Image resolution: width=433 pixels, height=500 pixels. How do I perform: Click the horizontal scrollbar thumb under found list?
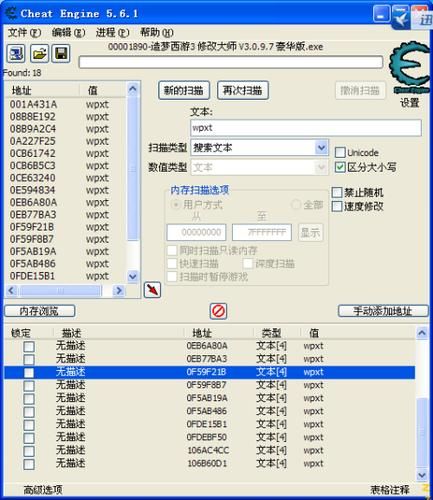(60, 291)
